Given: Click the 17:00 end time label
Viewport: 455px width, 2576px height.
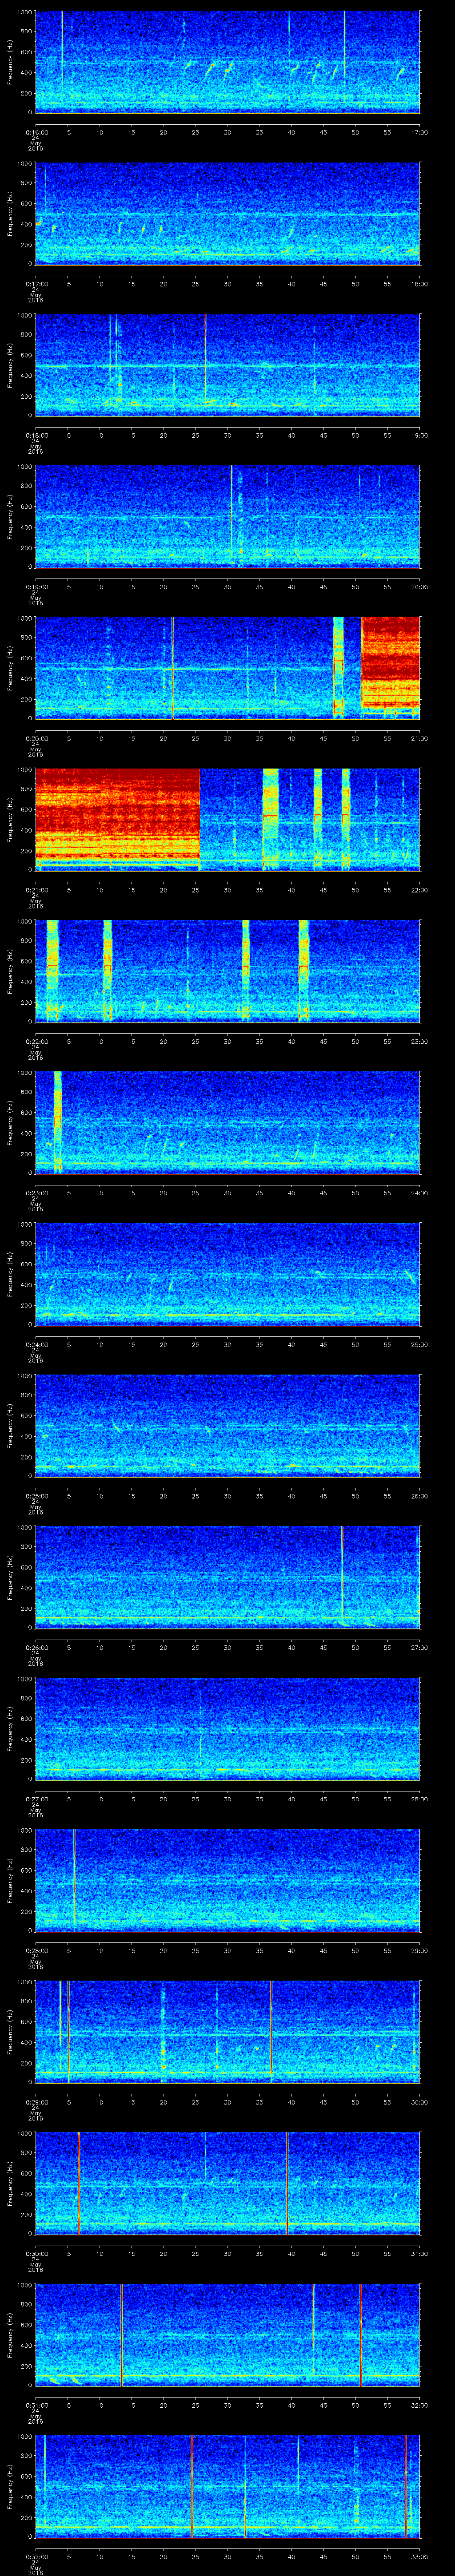Looking at the screenshot, I should (x=419, y=132).
